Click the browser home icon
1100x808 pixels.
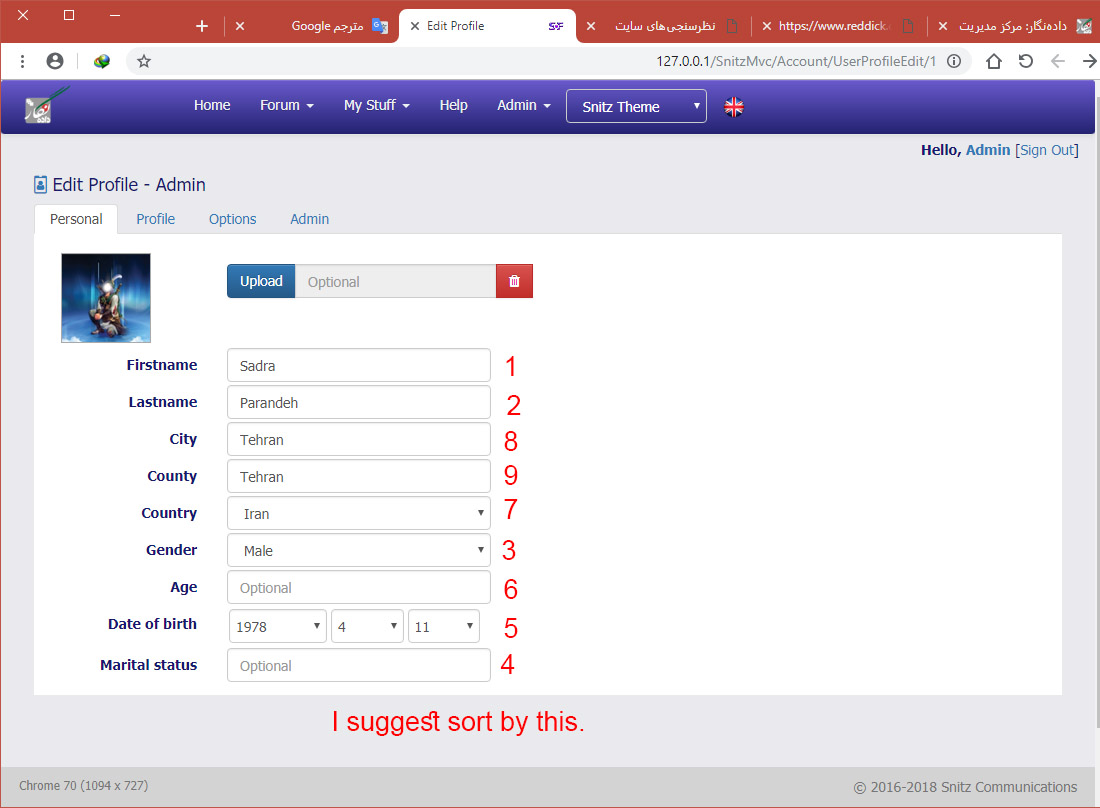tap(993, 61)
